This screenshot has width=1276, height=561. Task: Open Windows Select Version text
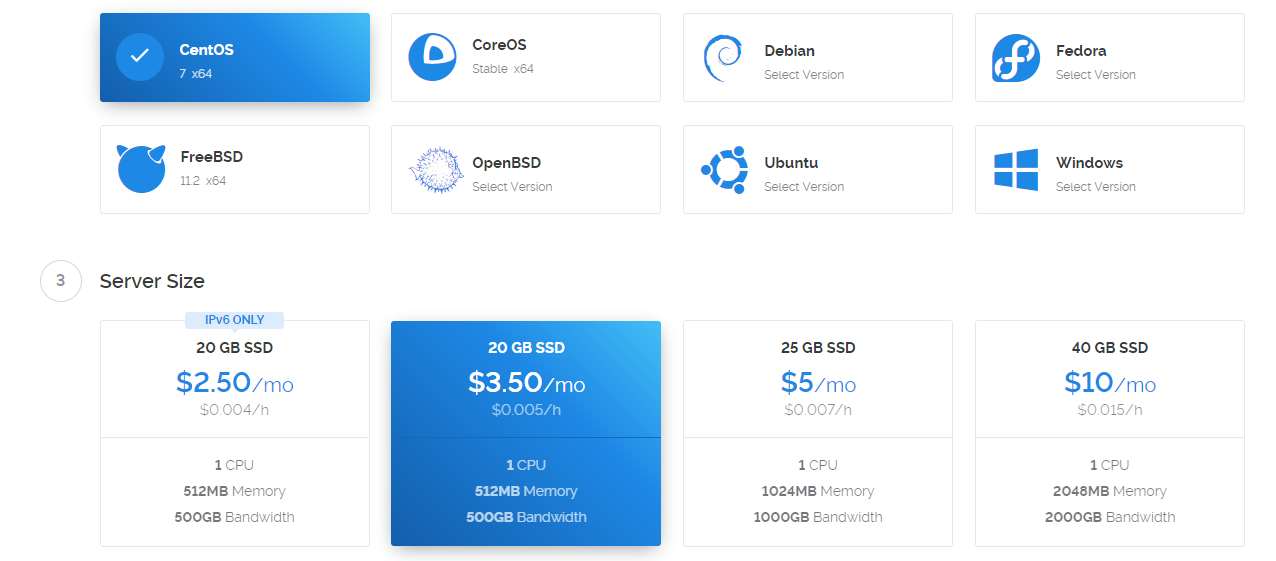pyautogui.click(x=1096, y=187)
